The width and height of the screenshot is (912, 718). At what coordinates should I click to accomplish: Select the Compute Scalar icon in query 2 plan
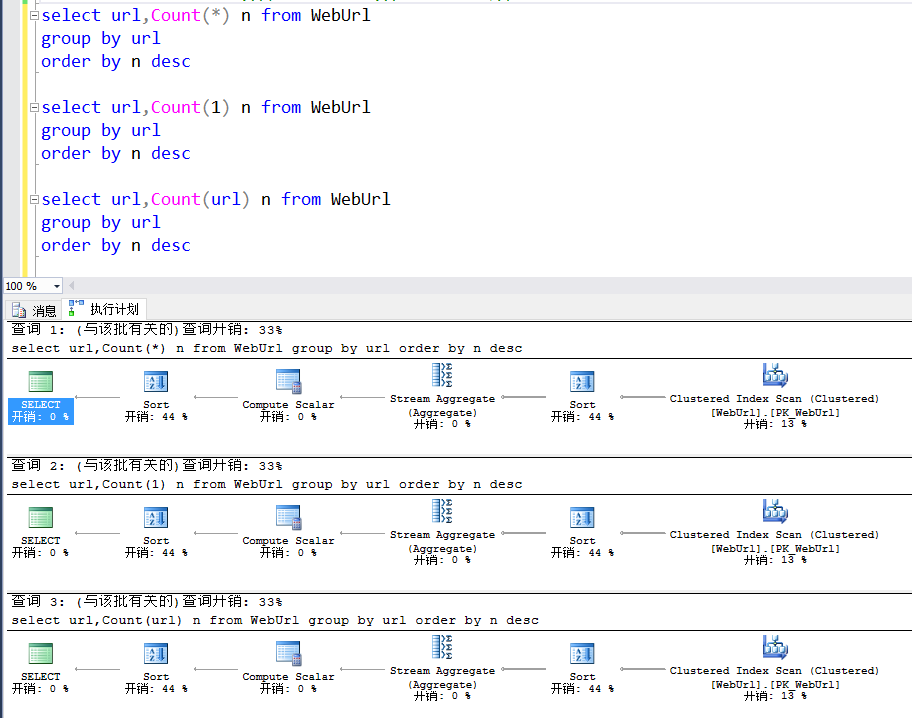[x=288, y=517]
